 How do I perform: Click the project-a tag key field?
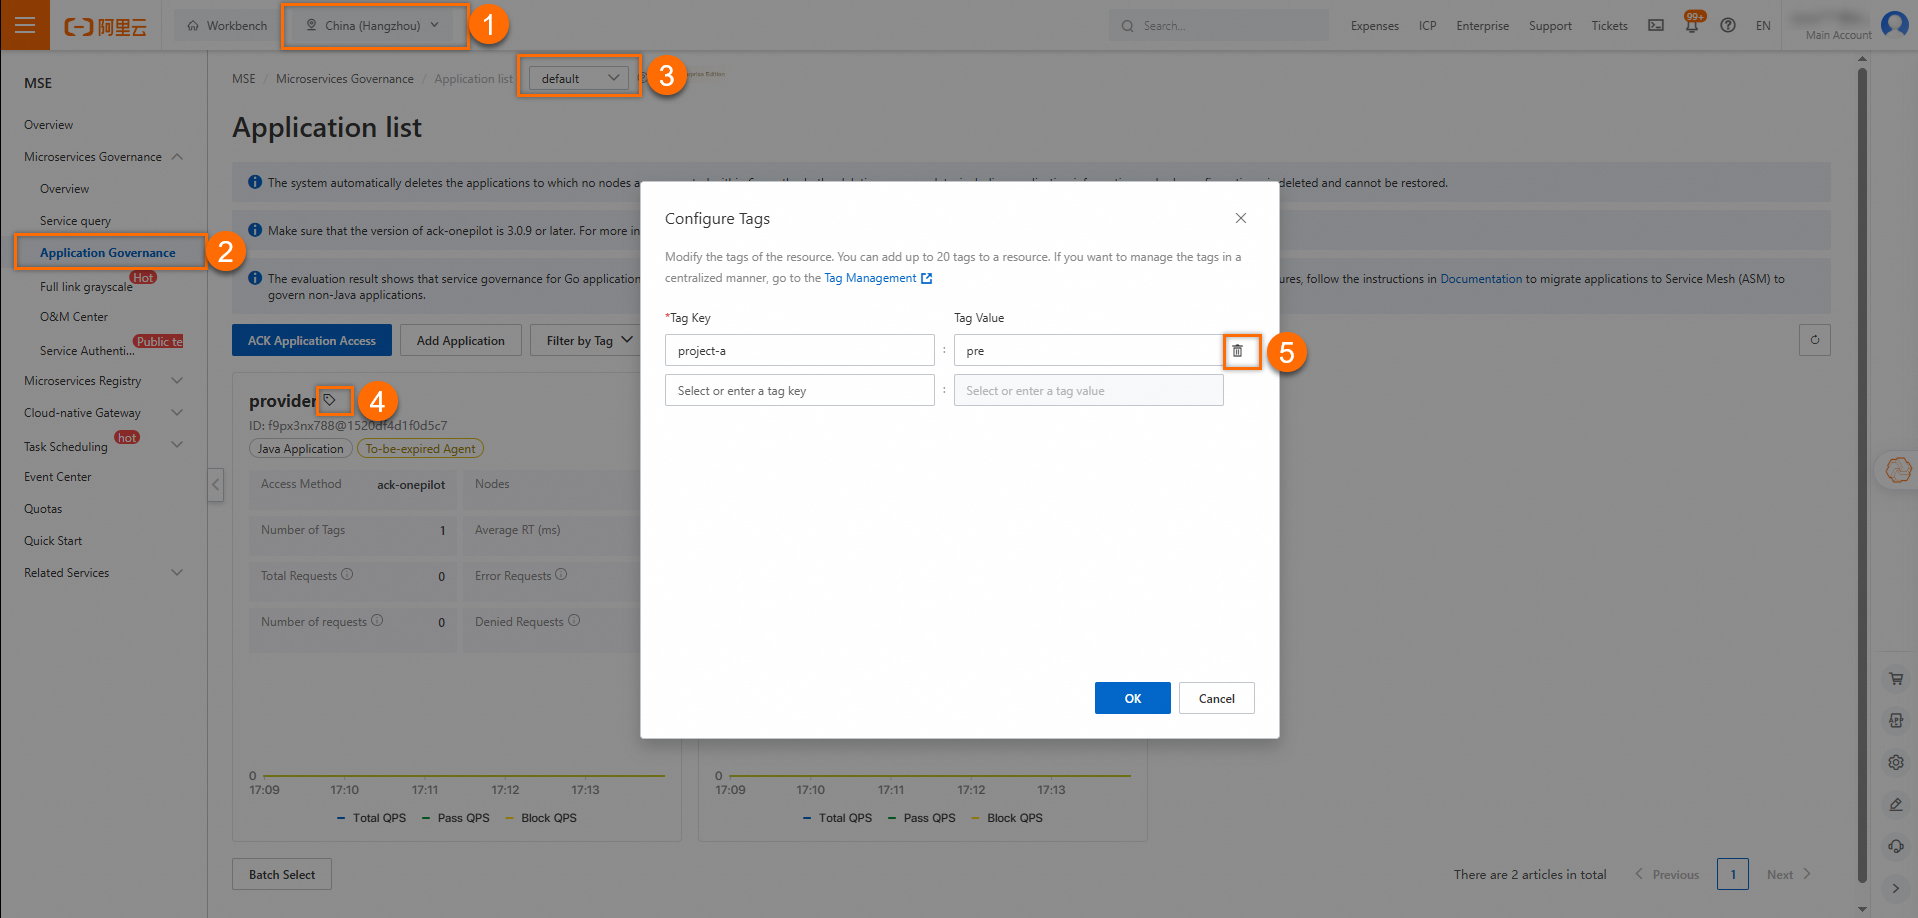click(800, 350)
